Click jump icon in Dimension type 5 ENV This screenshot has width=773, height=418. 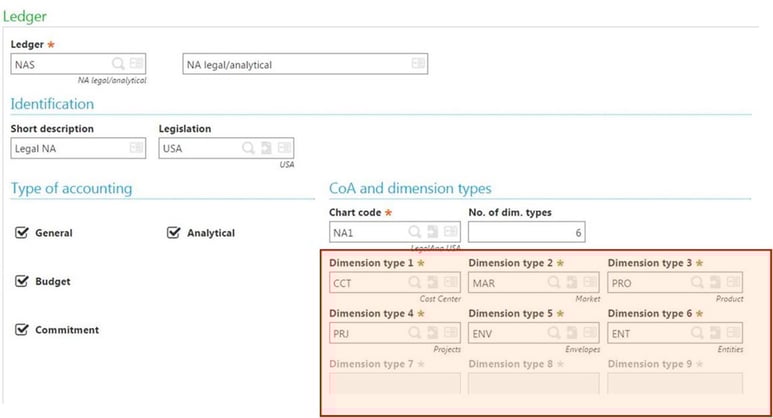(x=571, y=332)
